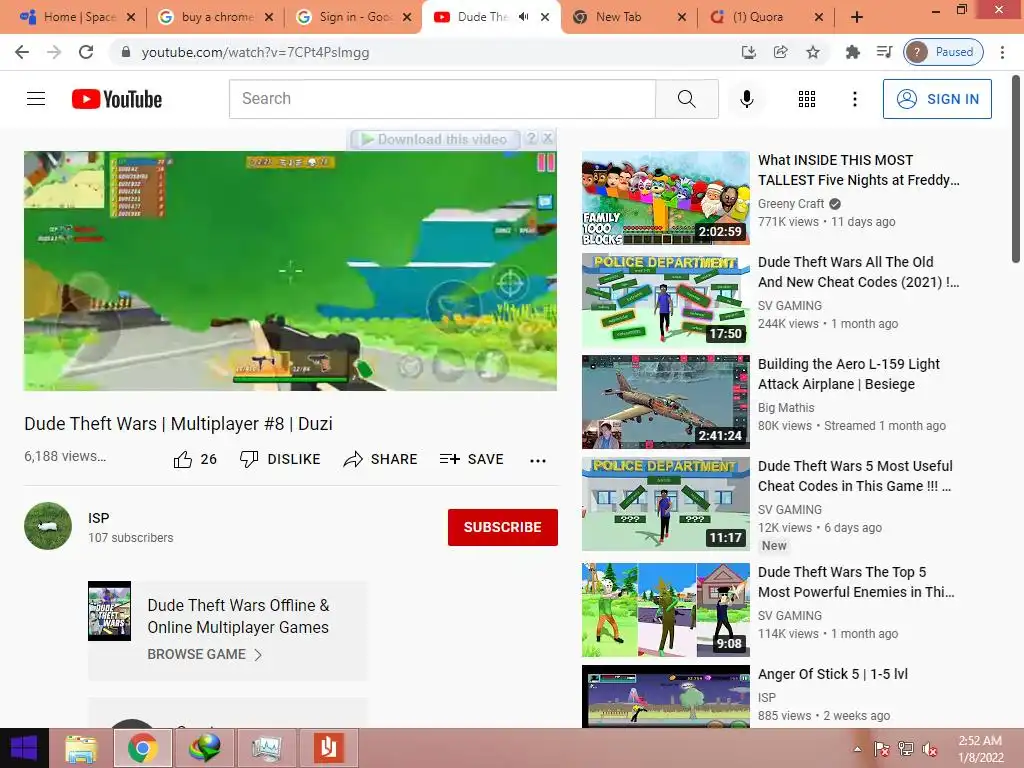The width and height of the screenshot is (1024, 768).
Task: Open Chrome three-dot menu
Action: point(1002,52)
